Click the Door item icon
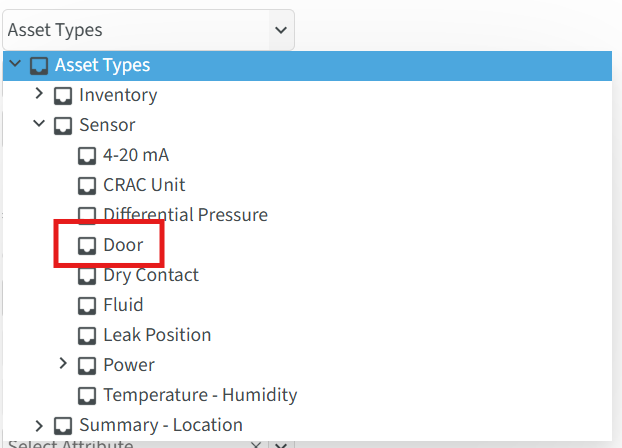 87,245
